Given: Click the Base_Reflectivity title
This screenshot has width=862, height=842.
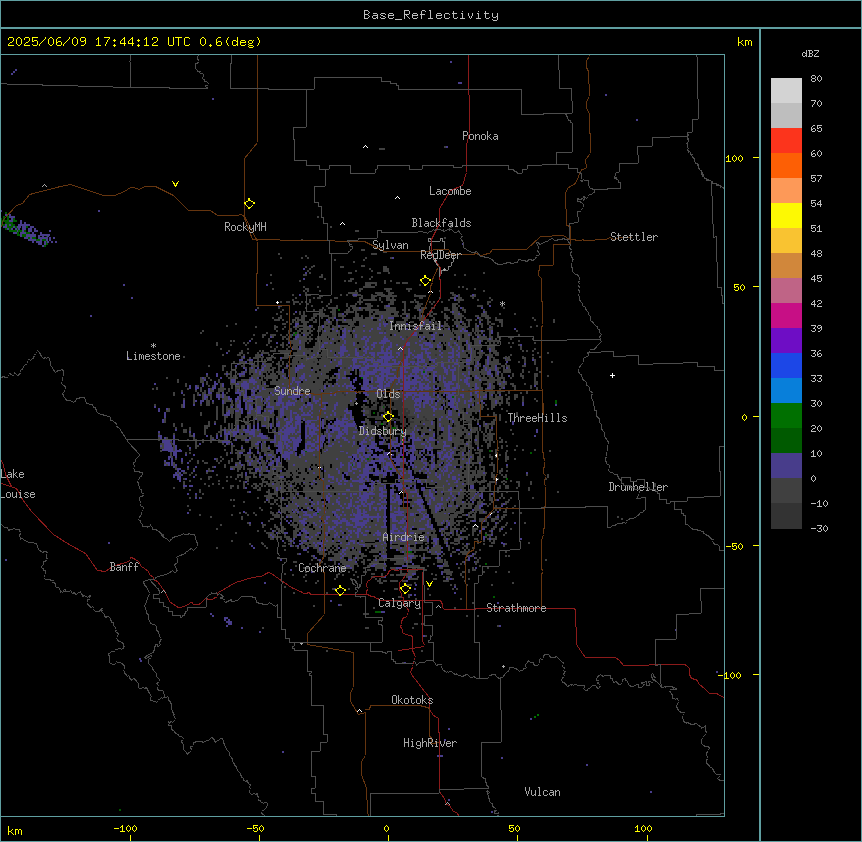Looking at the screenshot, I should 431,15.
